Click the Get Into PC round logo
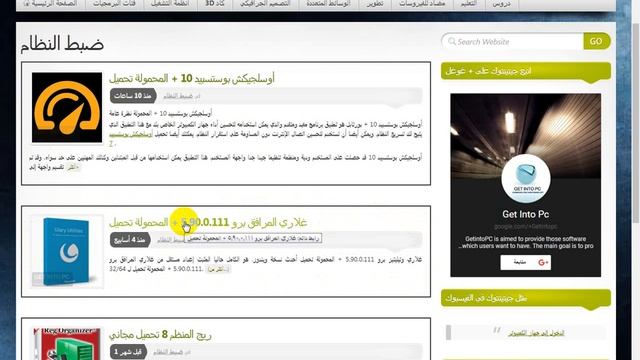 click(526, 178)
